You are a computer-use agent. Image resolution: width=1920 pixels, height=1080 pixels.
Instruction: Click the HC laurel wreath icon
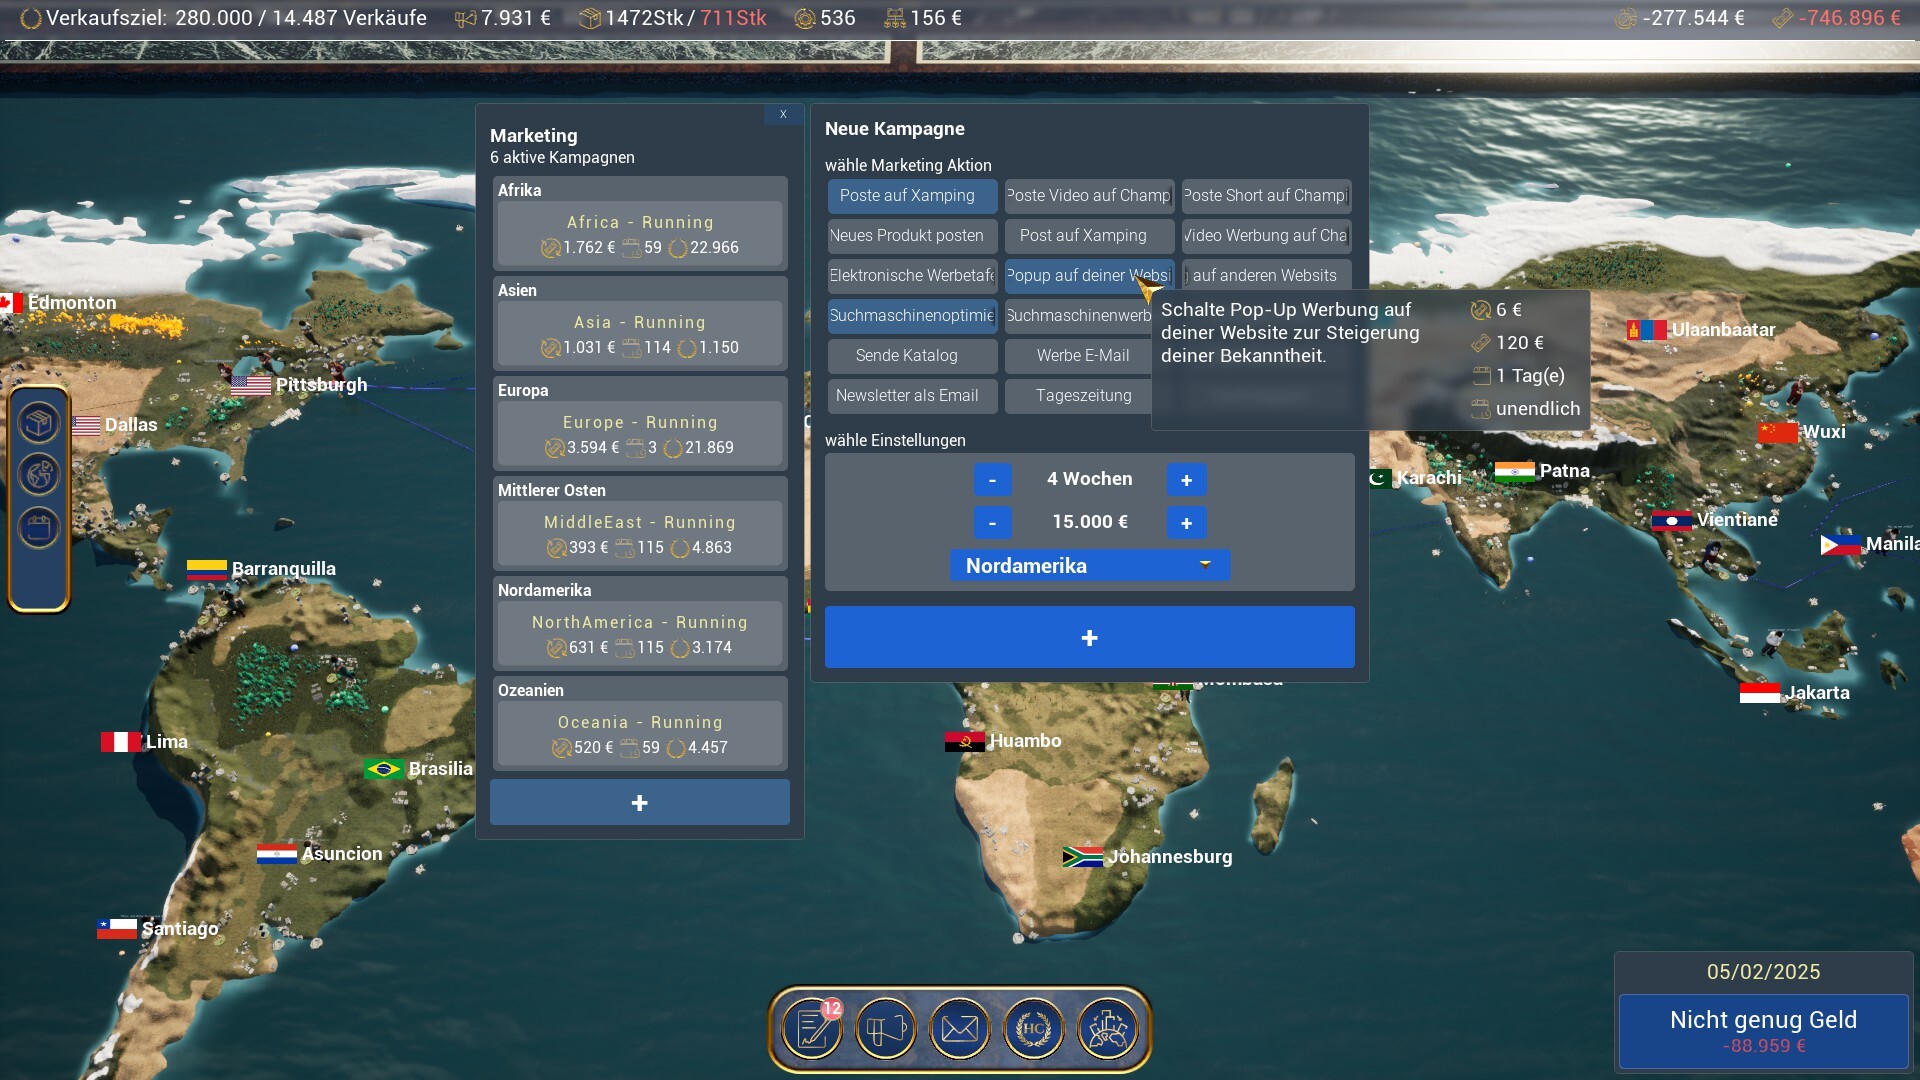(1036, 1028)
